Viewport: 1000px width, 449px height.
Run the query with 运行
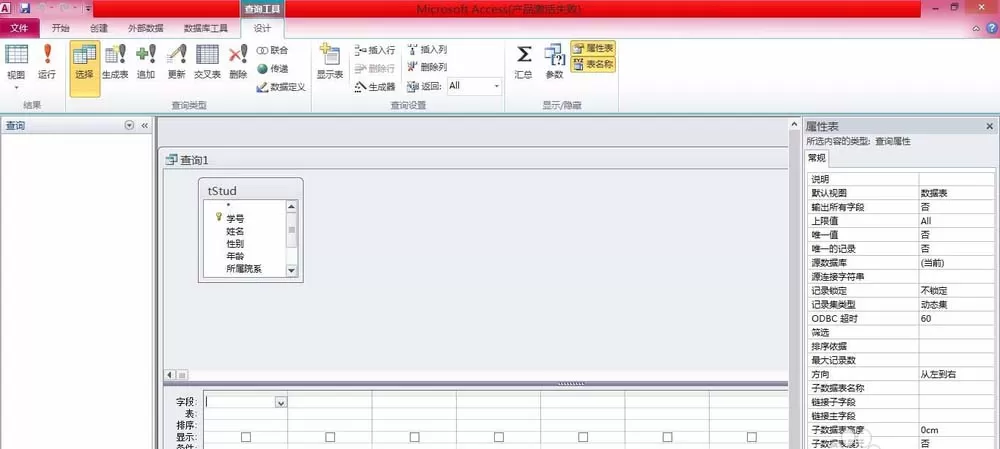47,62
